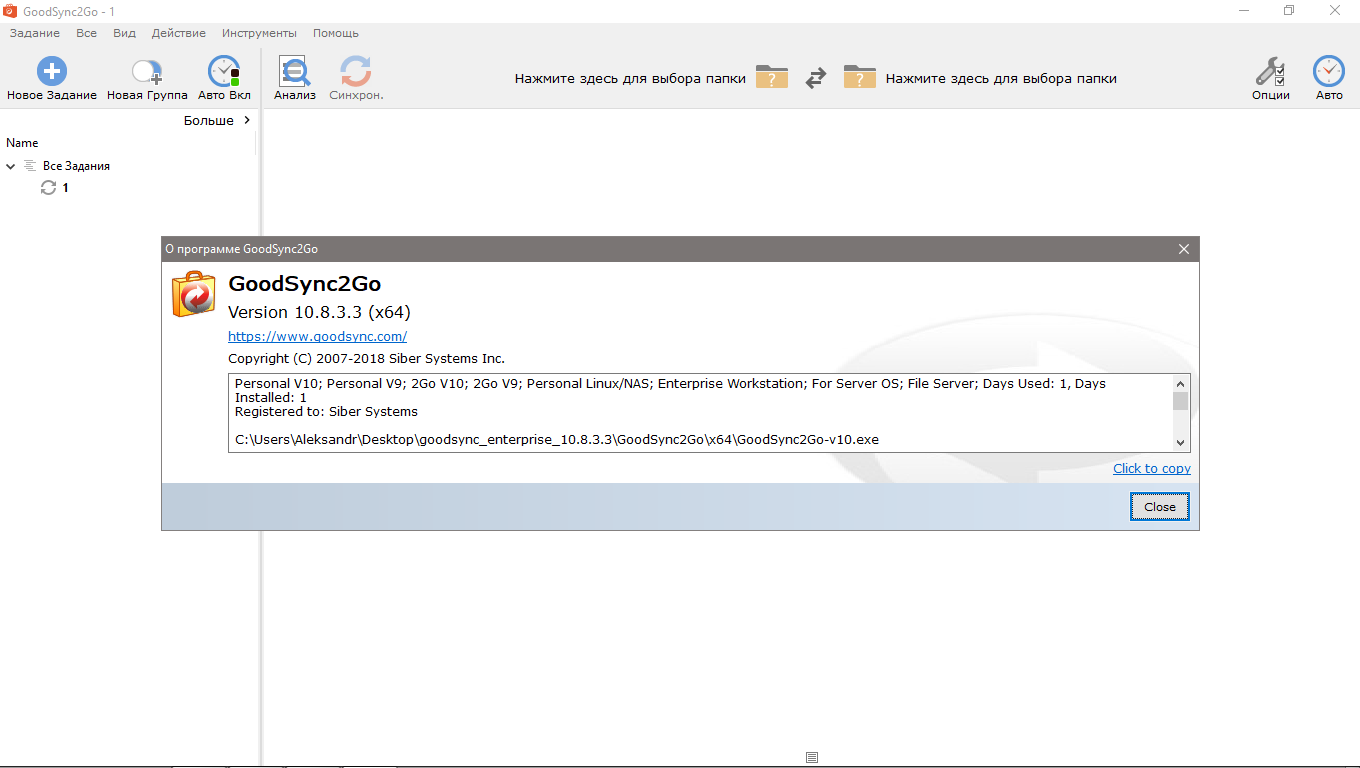Close the About dialog with Close button
The width and height of the screenshot is (1360, 768).
[x=1160, y=507]
